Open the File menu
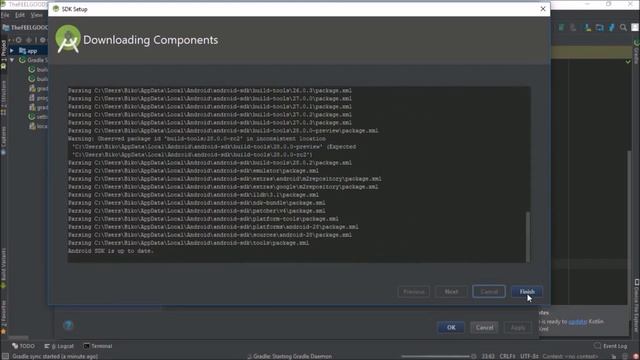The height and width of the screenshot is (360, 640). pyautogui.click(x=5, y=15)
